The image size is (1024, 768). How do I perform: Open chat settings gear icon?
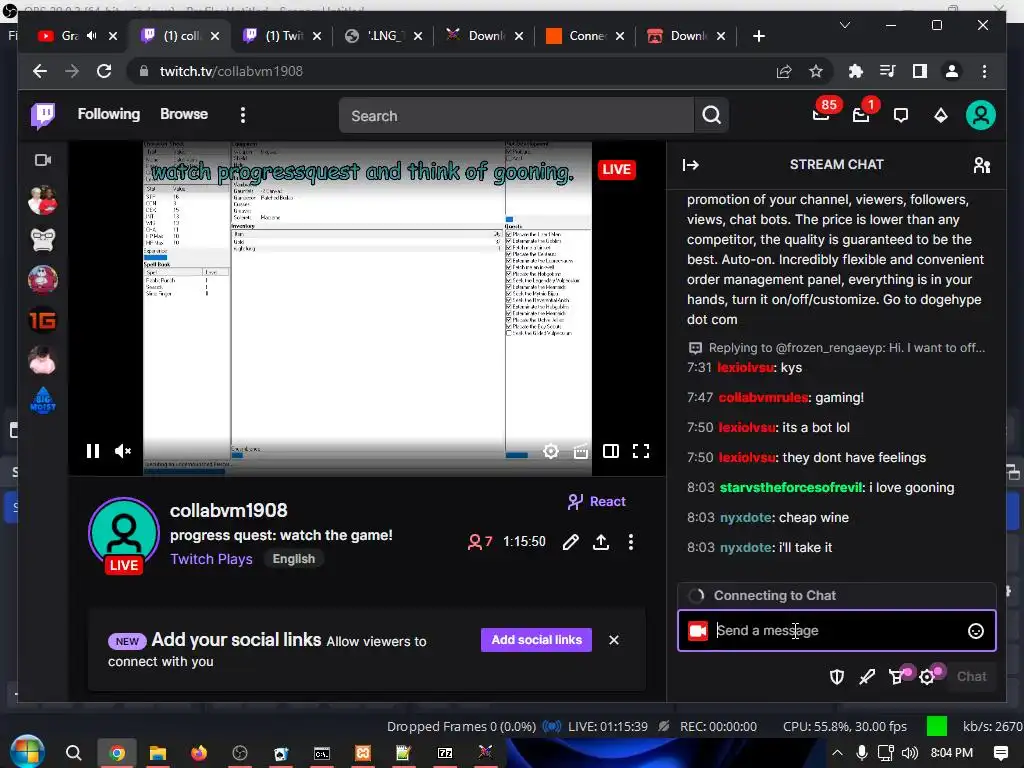(x=927, y=677)
